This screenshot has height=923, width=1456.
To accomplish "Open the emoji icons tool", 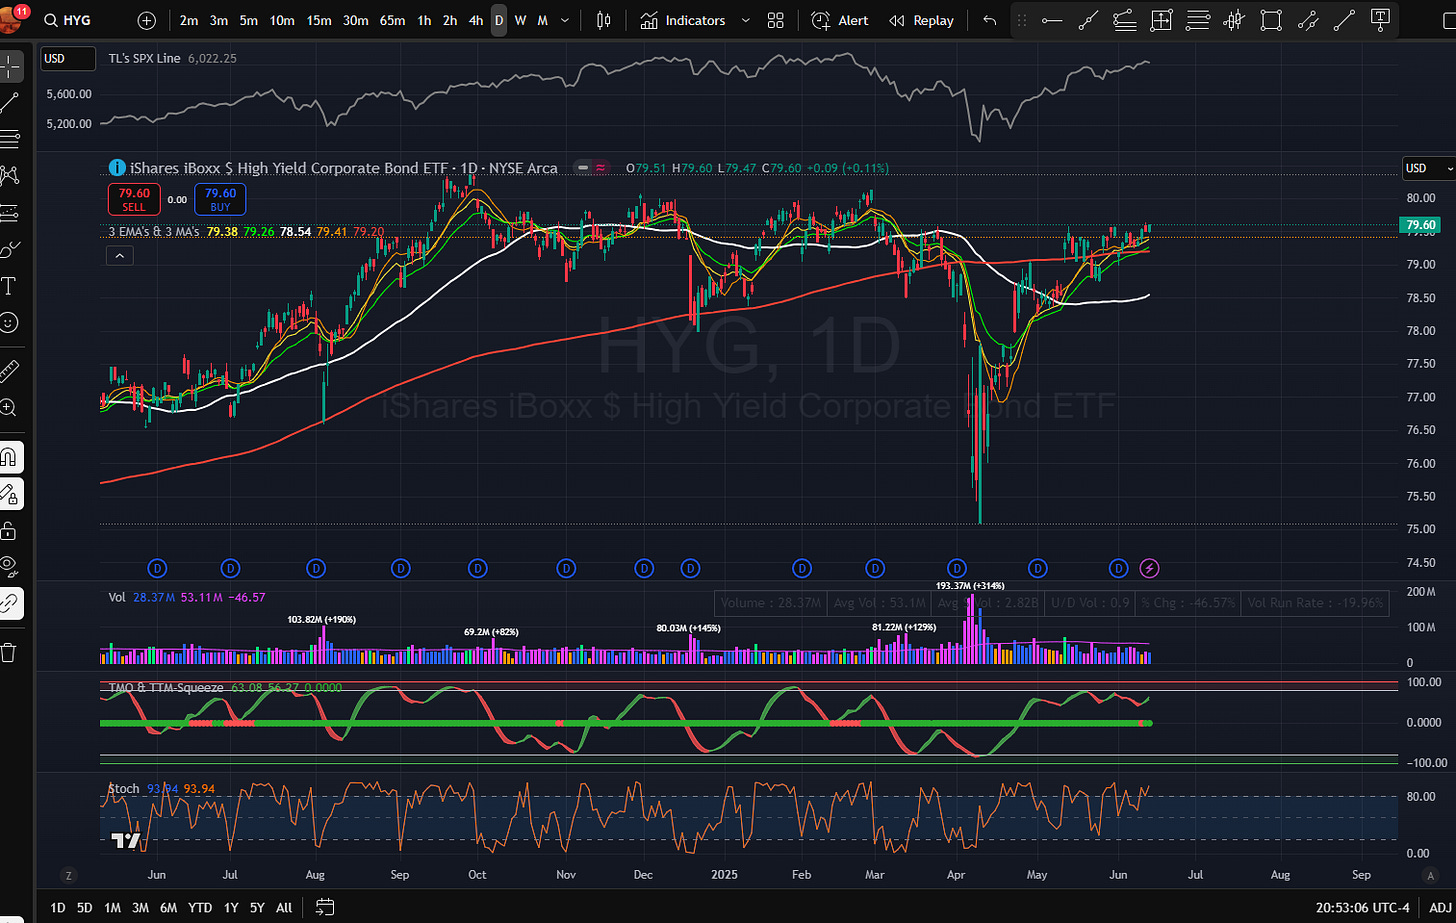I will (x=9, y=323).
